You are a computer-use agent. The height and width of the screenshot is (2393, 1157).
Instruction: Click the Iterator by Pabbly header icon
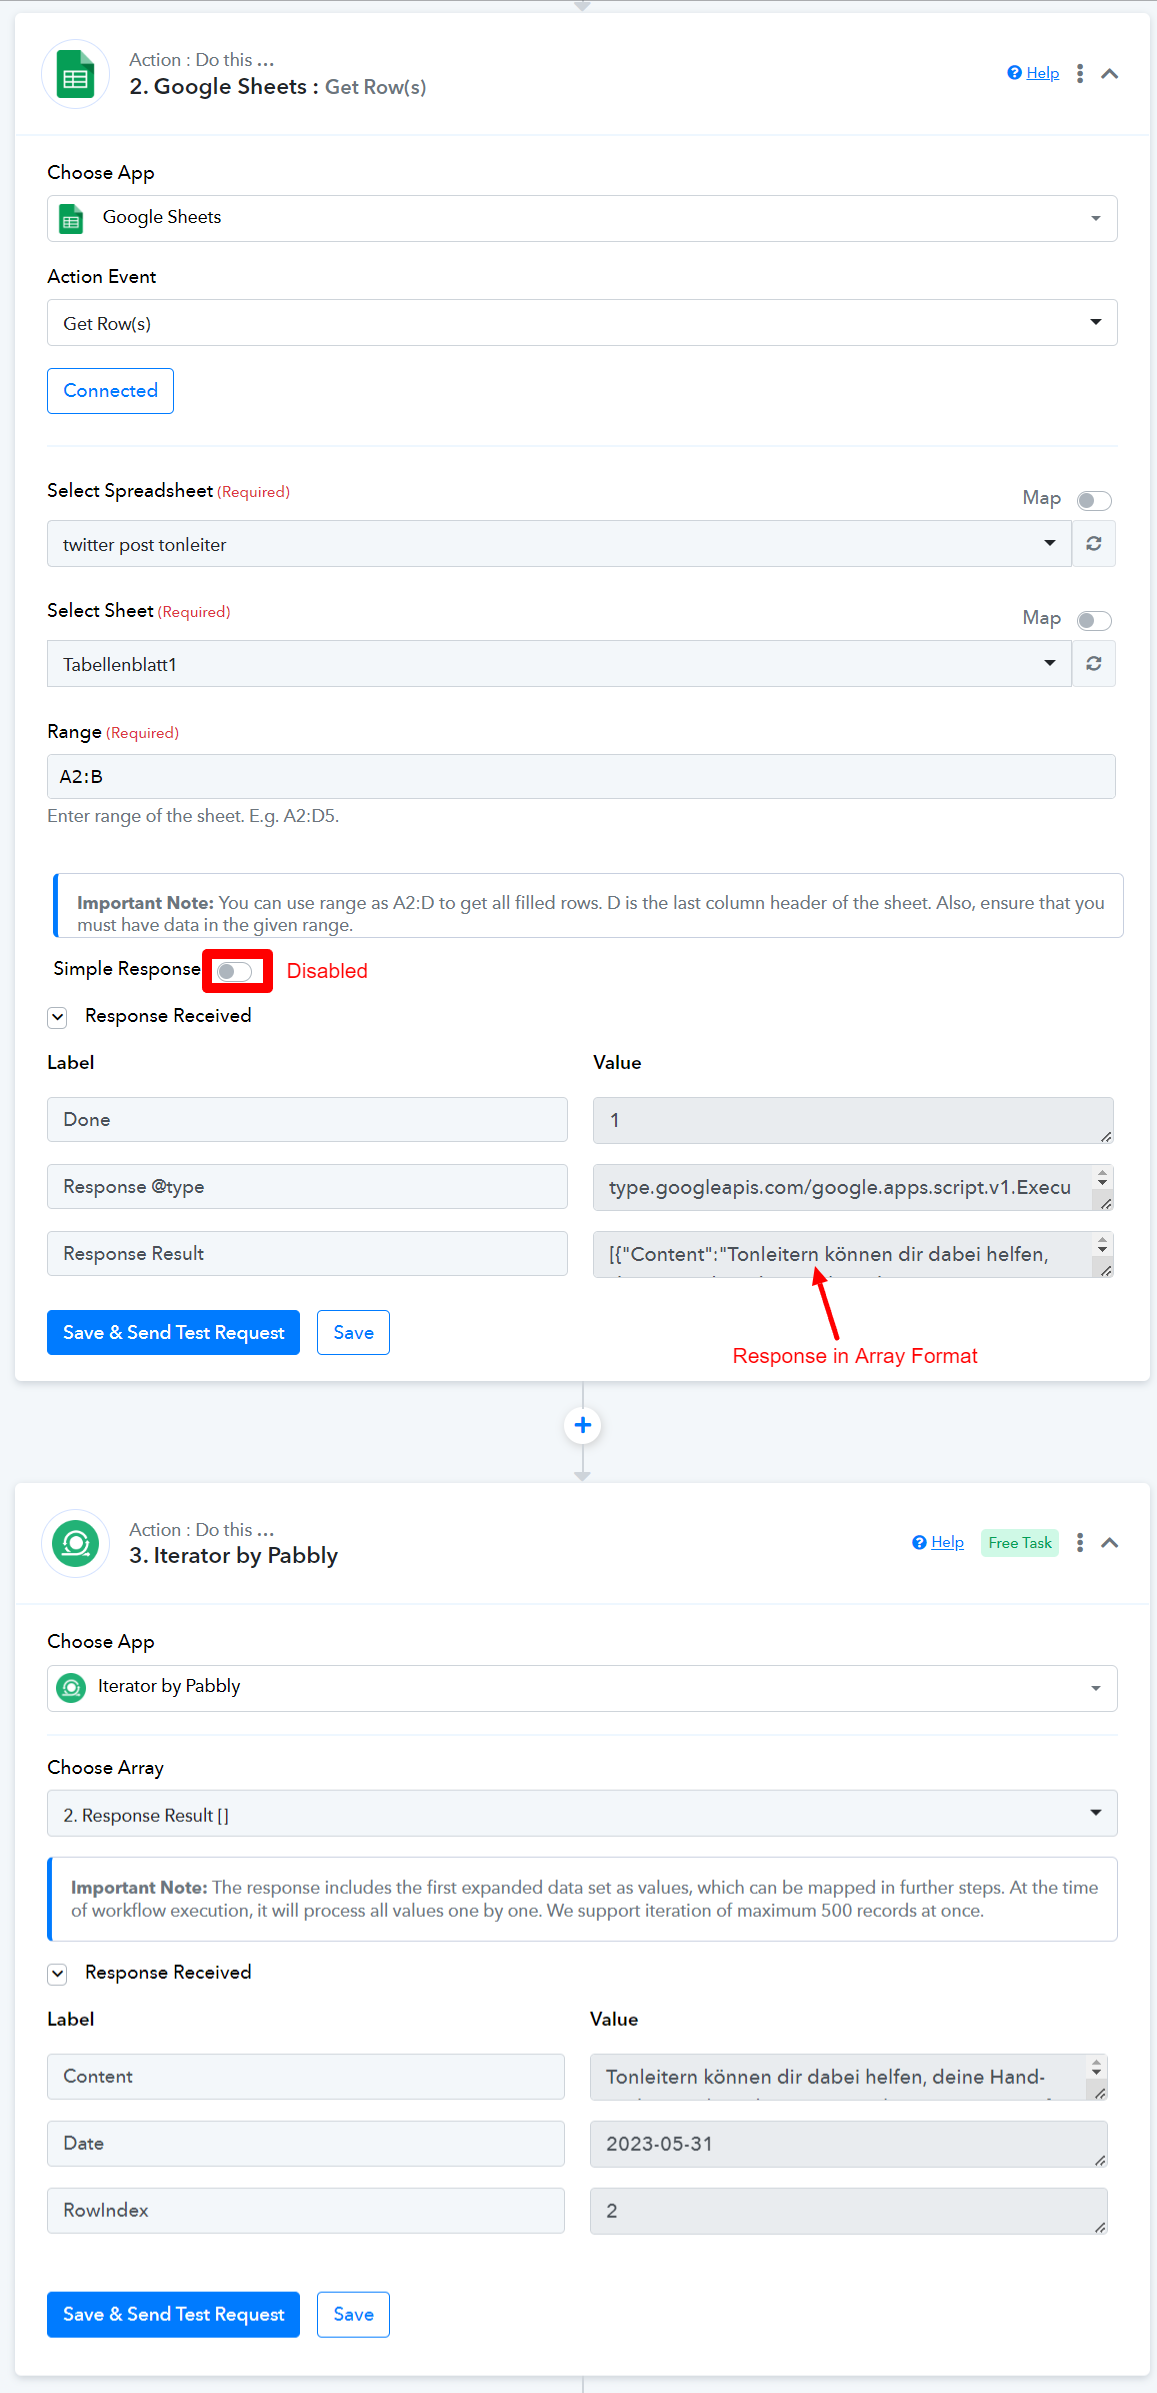pyautogui.click(x=75, y=1543)
